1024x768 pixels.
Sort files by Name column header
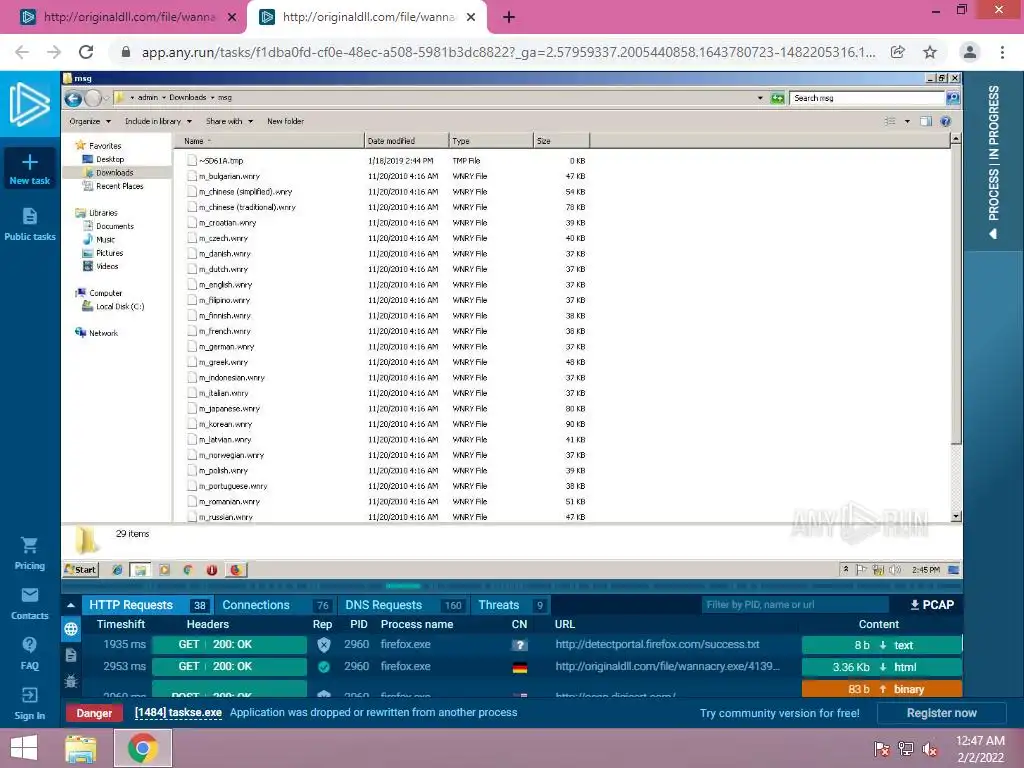(x=268, y=140)
